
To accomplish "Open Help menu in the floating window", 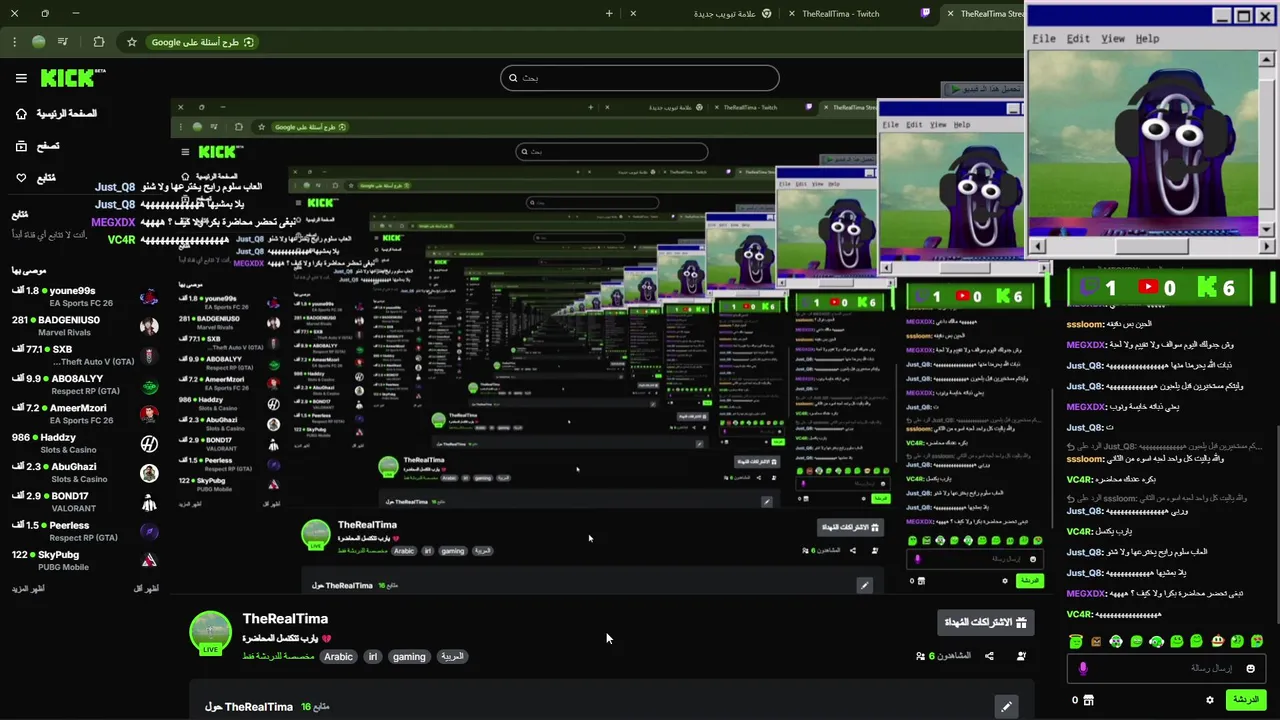I will [x=1147, y=38].
